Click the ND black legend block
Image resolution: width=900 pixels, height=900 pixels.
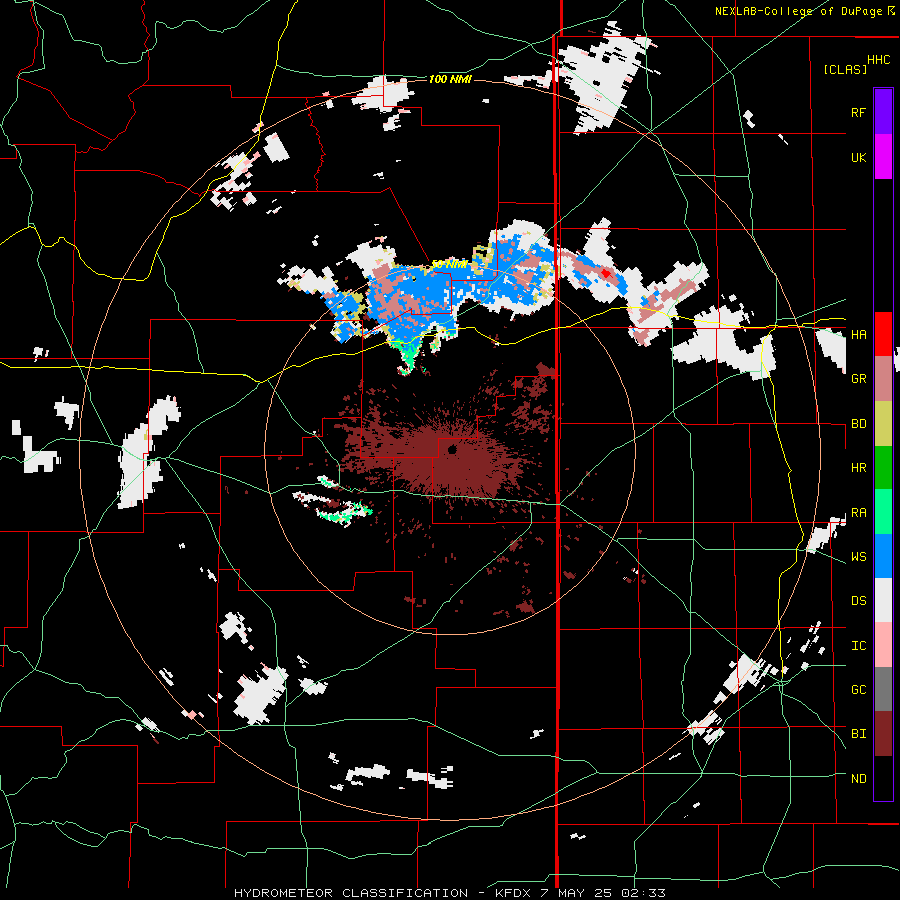[x=883, y=778]
